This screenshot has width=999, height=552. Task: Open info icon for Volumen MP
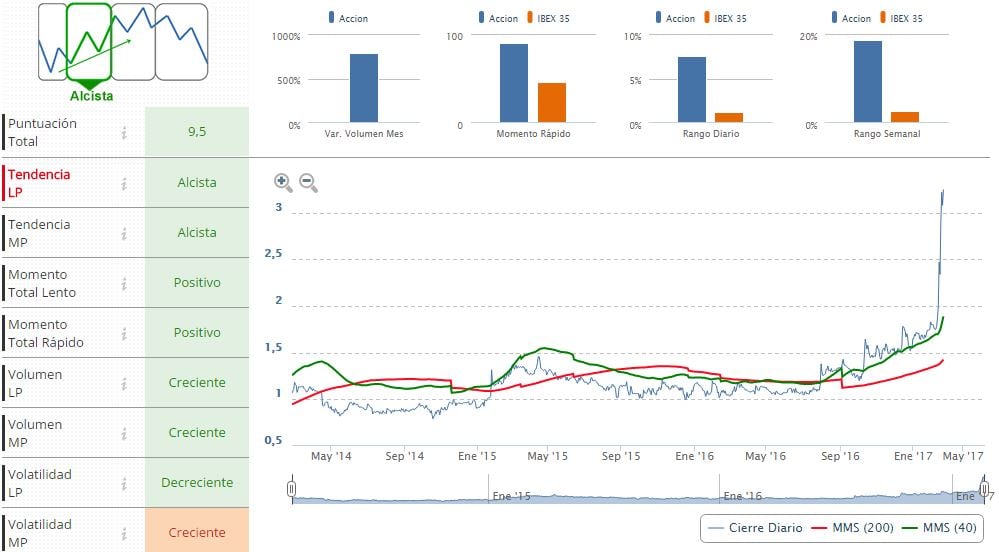click(124, 433)
